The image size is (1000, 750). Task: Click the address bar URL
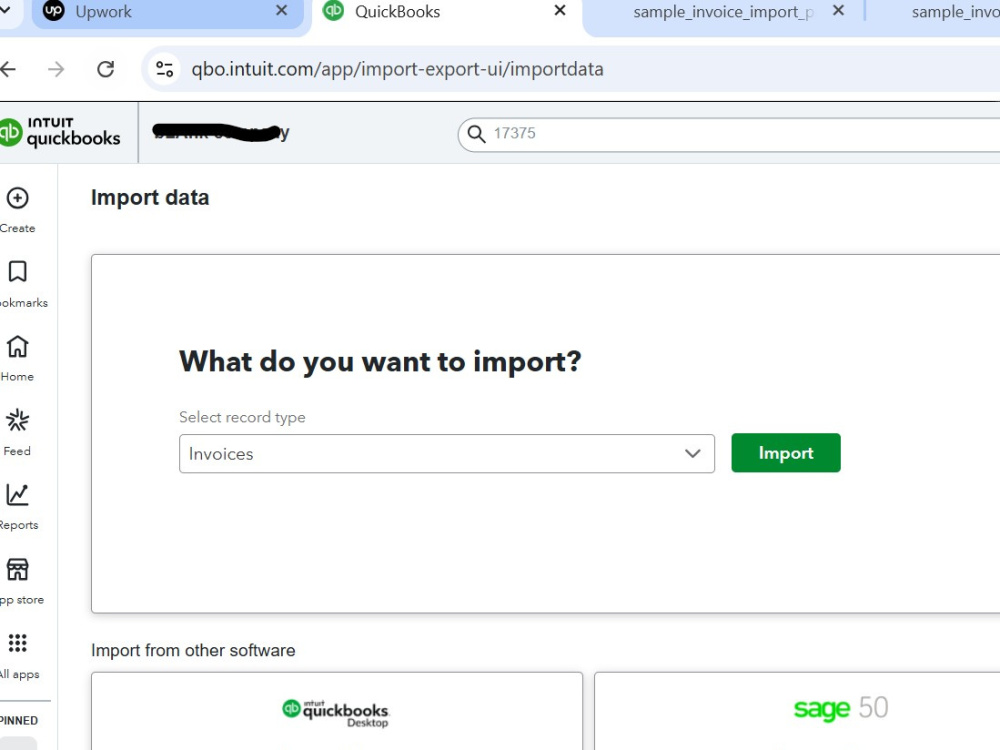(397, 69)
